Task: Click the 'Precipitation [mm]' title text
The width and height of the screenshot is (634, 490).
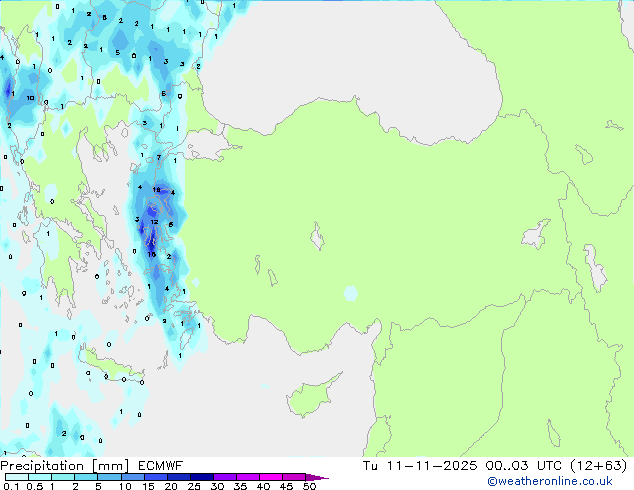Action: tap(64, 466)
